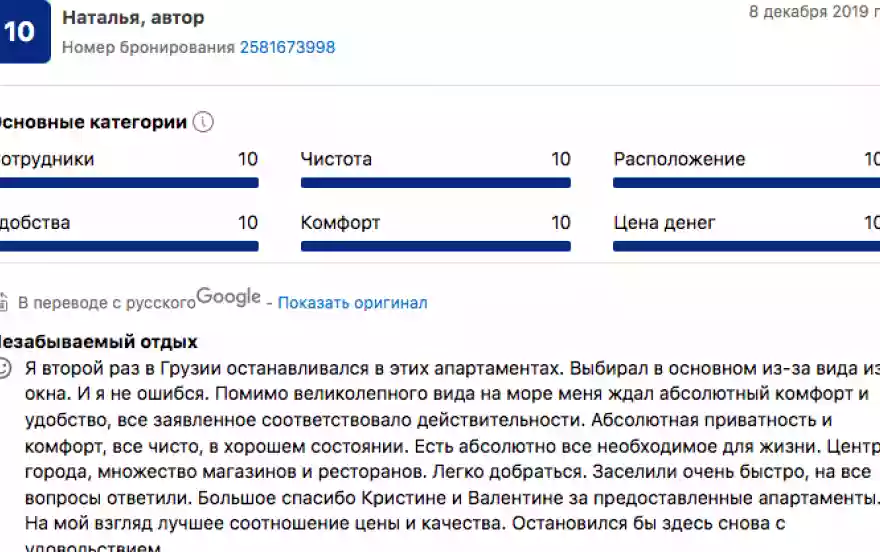Click the smiley face icon beside the review
Viewport: 880px width, 552px height.
point(4,367)
